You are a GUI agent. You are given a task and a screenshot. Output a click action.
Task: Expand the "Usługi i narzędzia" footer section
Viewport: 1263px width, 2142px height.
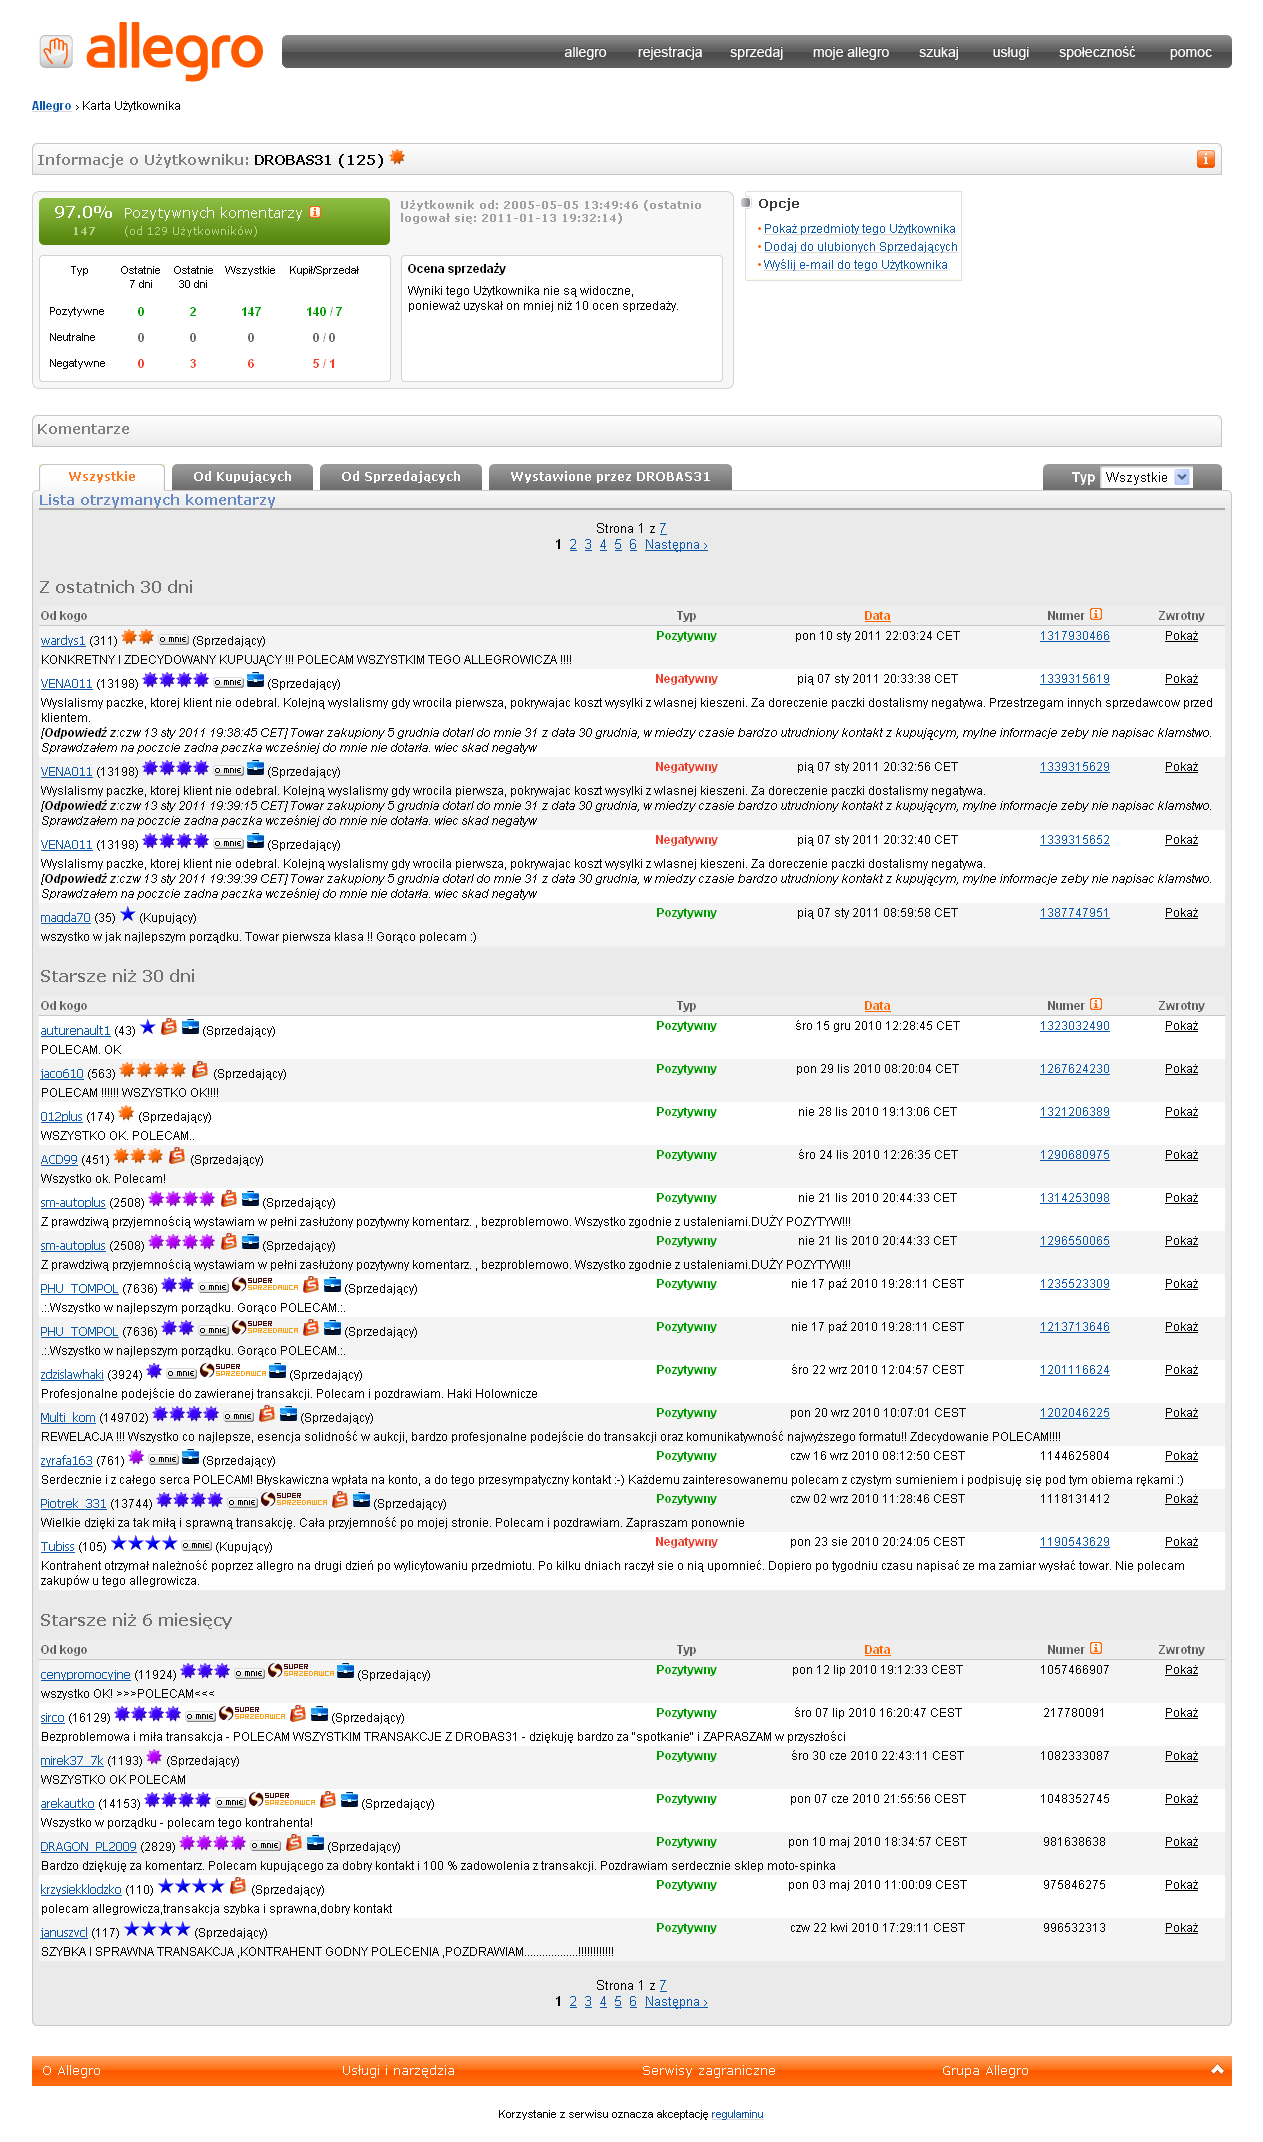point(398,2070)
